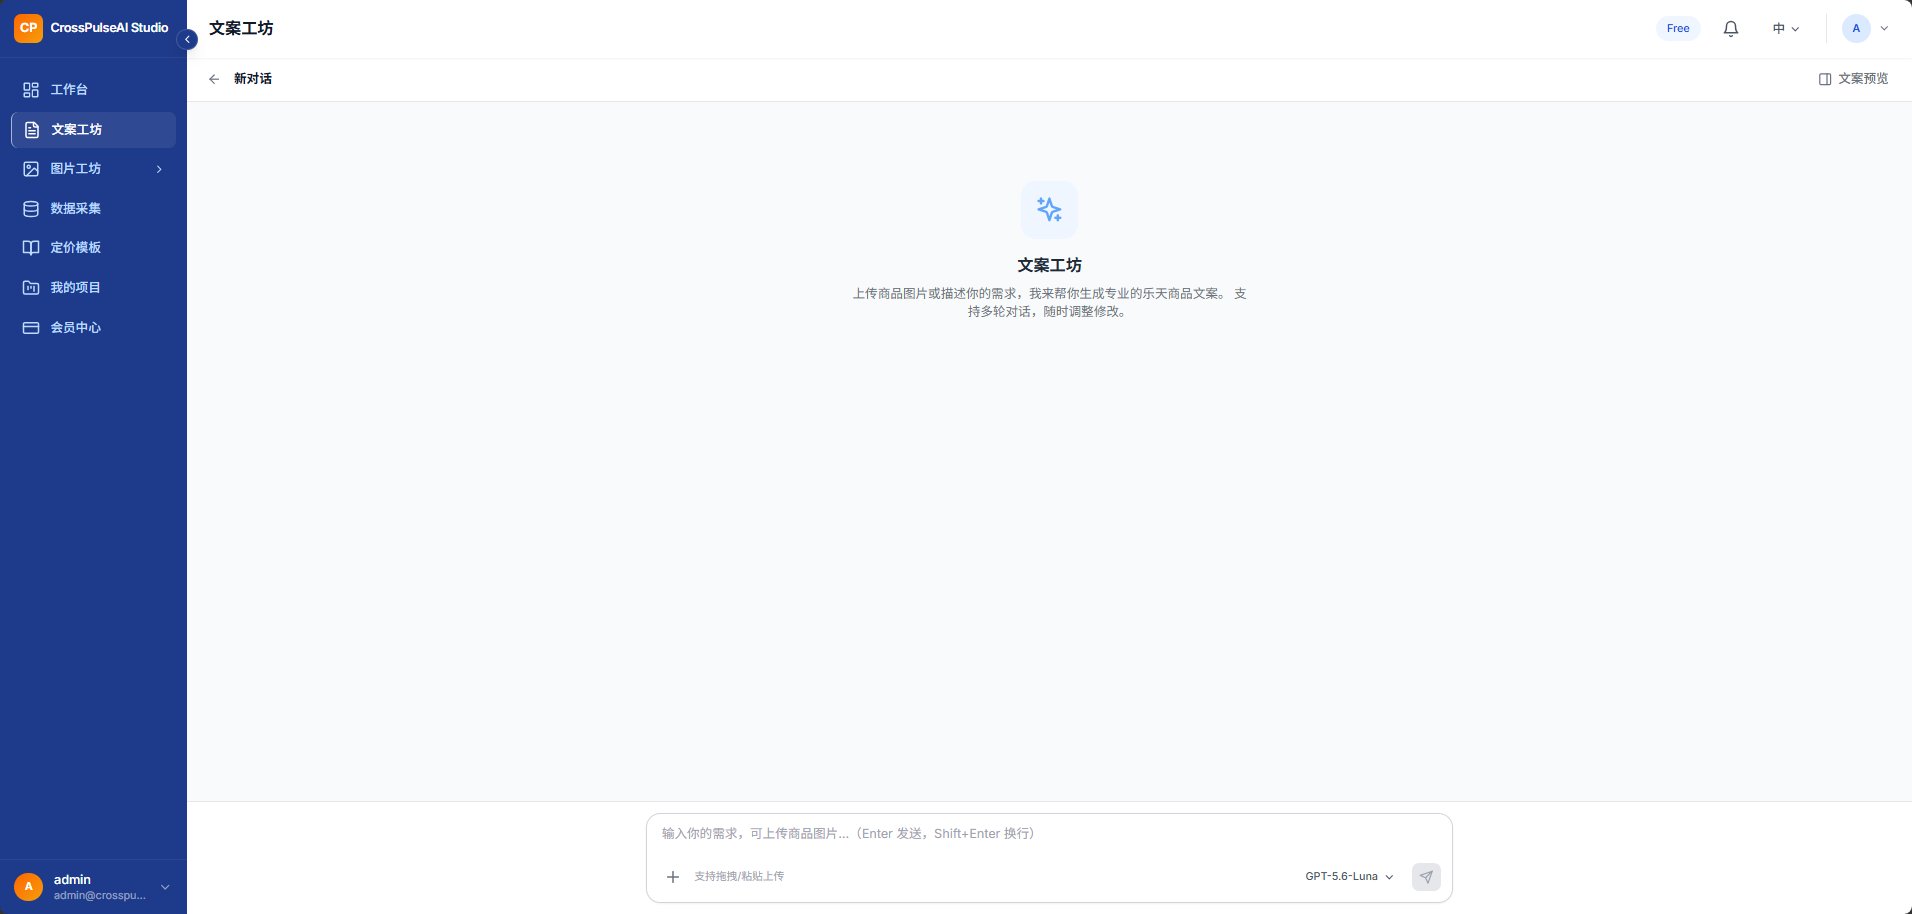The height and width of the screenshot is (914, 1912).
Task: Open the top-right account menu chevron
Action: click(1884, 28)
